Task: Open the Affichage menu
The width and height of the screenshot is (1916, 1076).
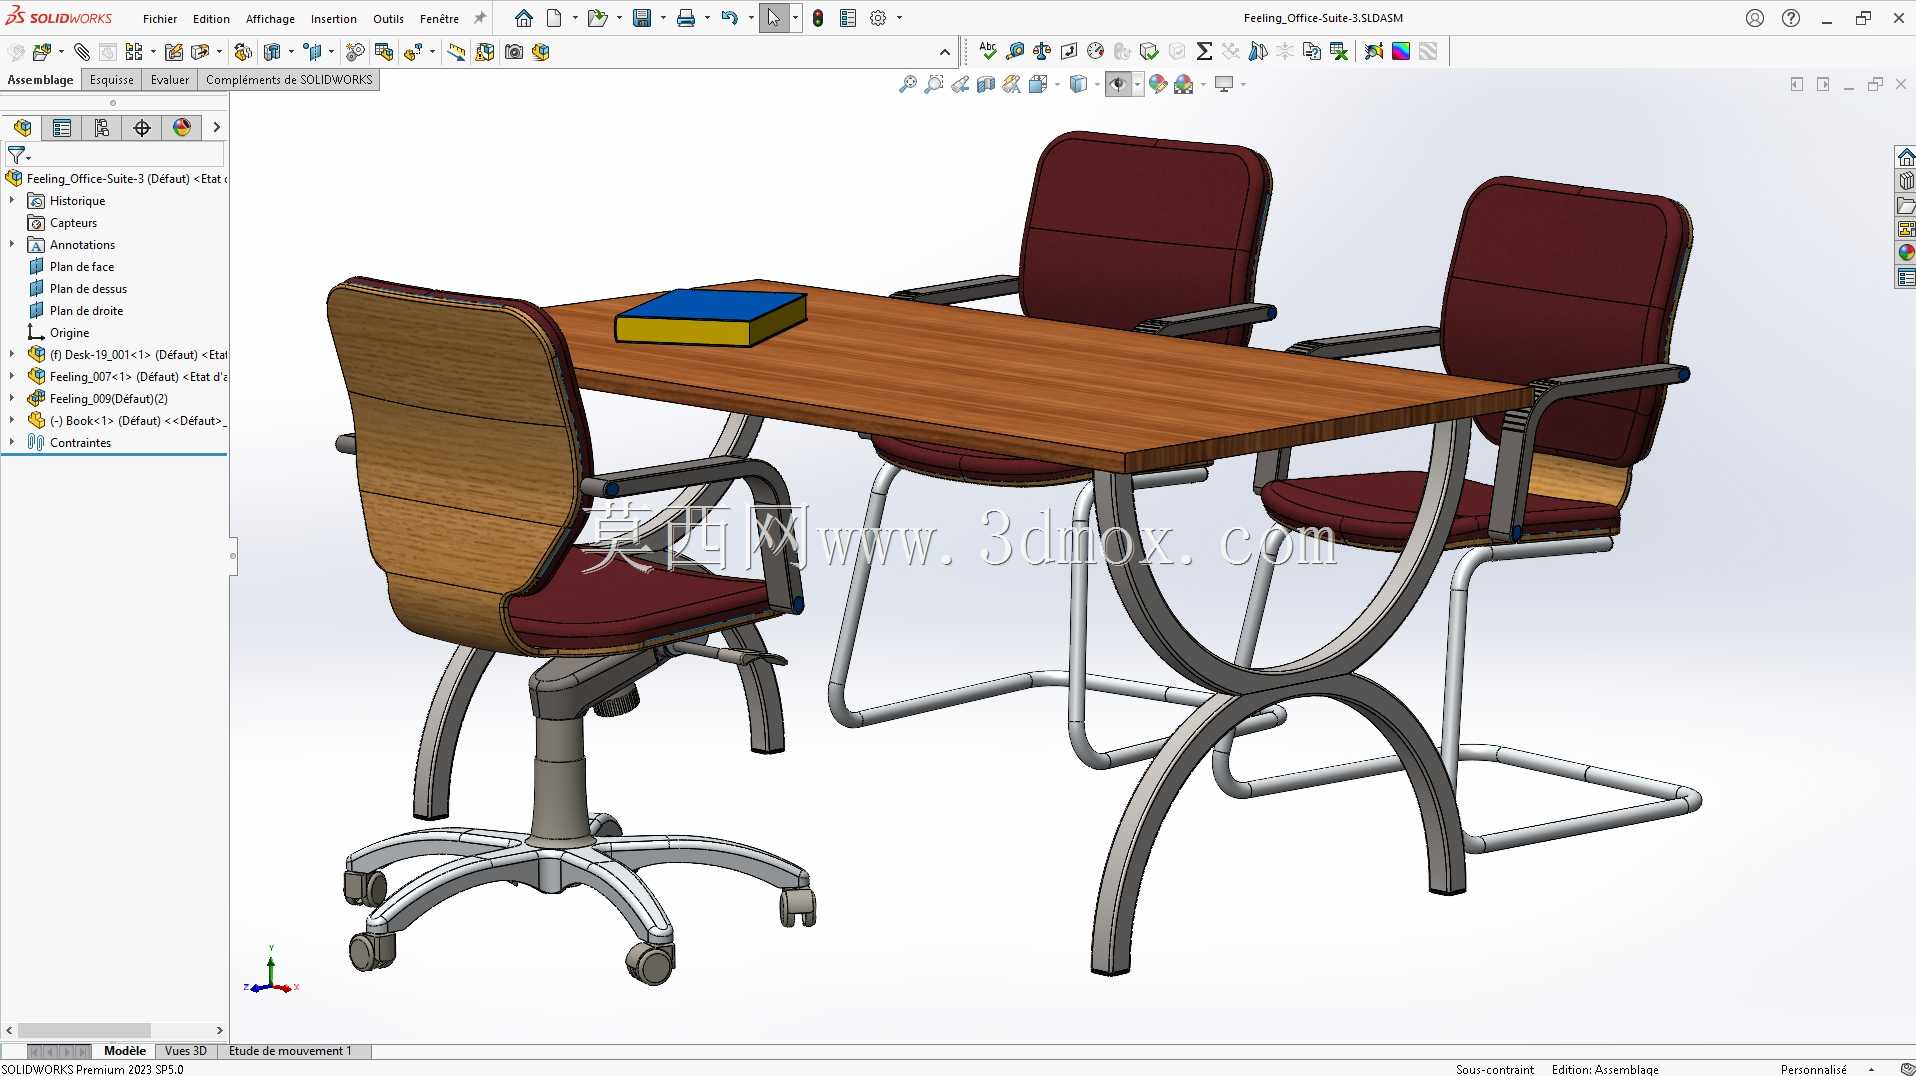Action: pos(270,18)
